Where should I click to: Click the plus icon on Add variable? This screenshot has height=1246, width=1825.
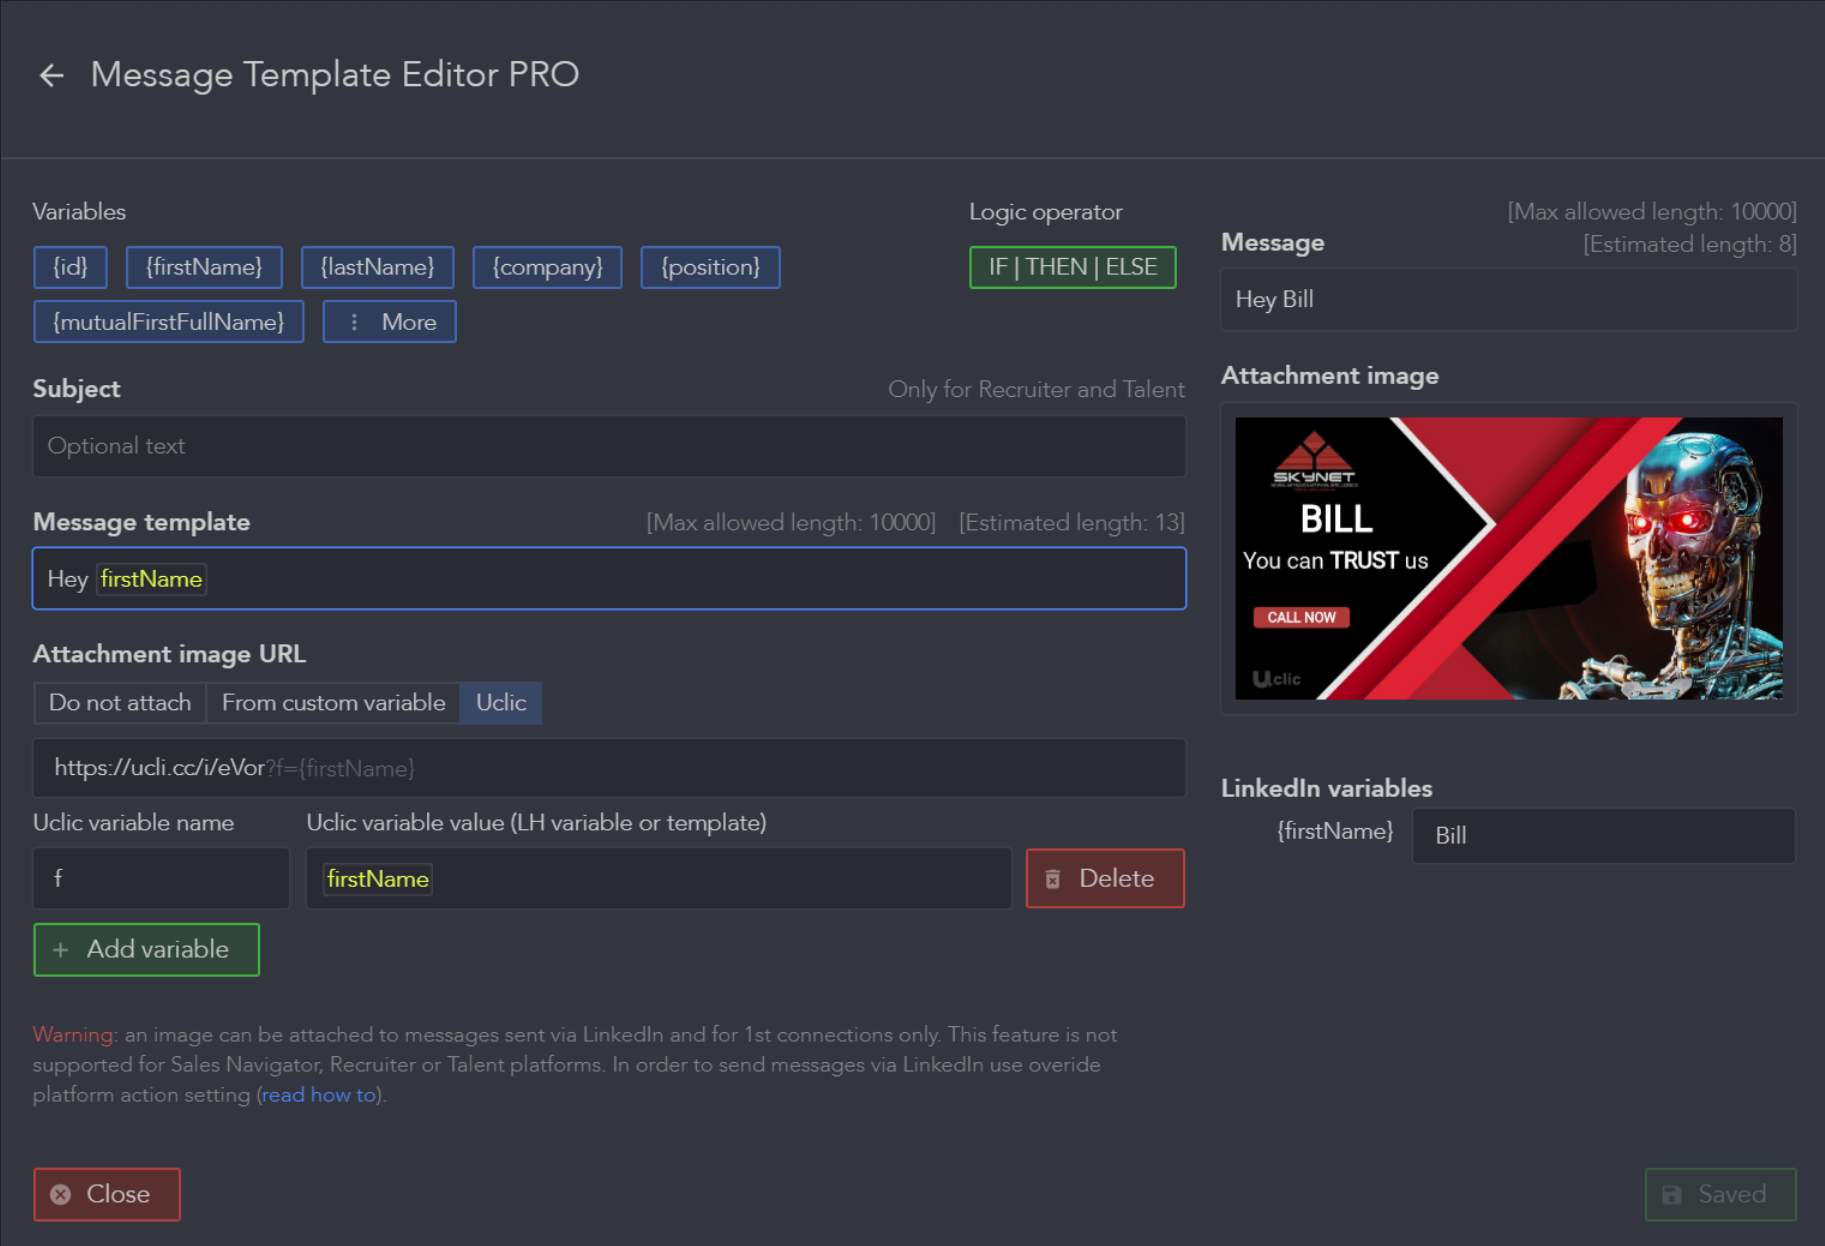[x=60, y=950]
